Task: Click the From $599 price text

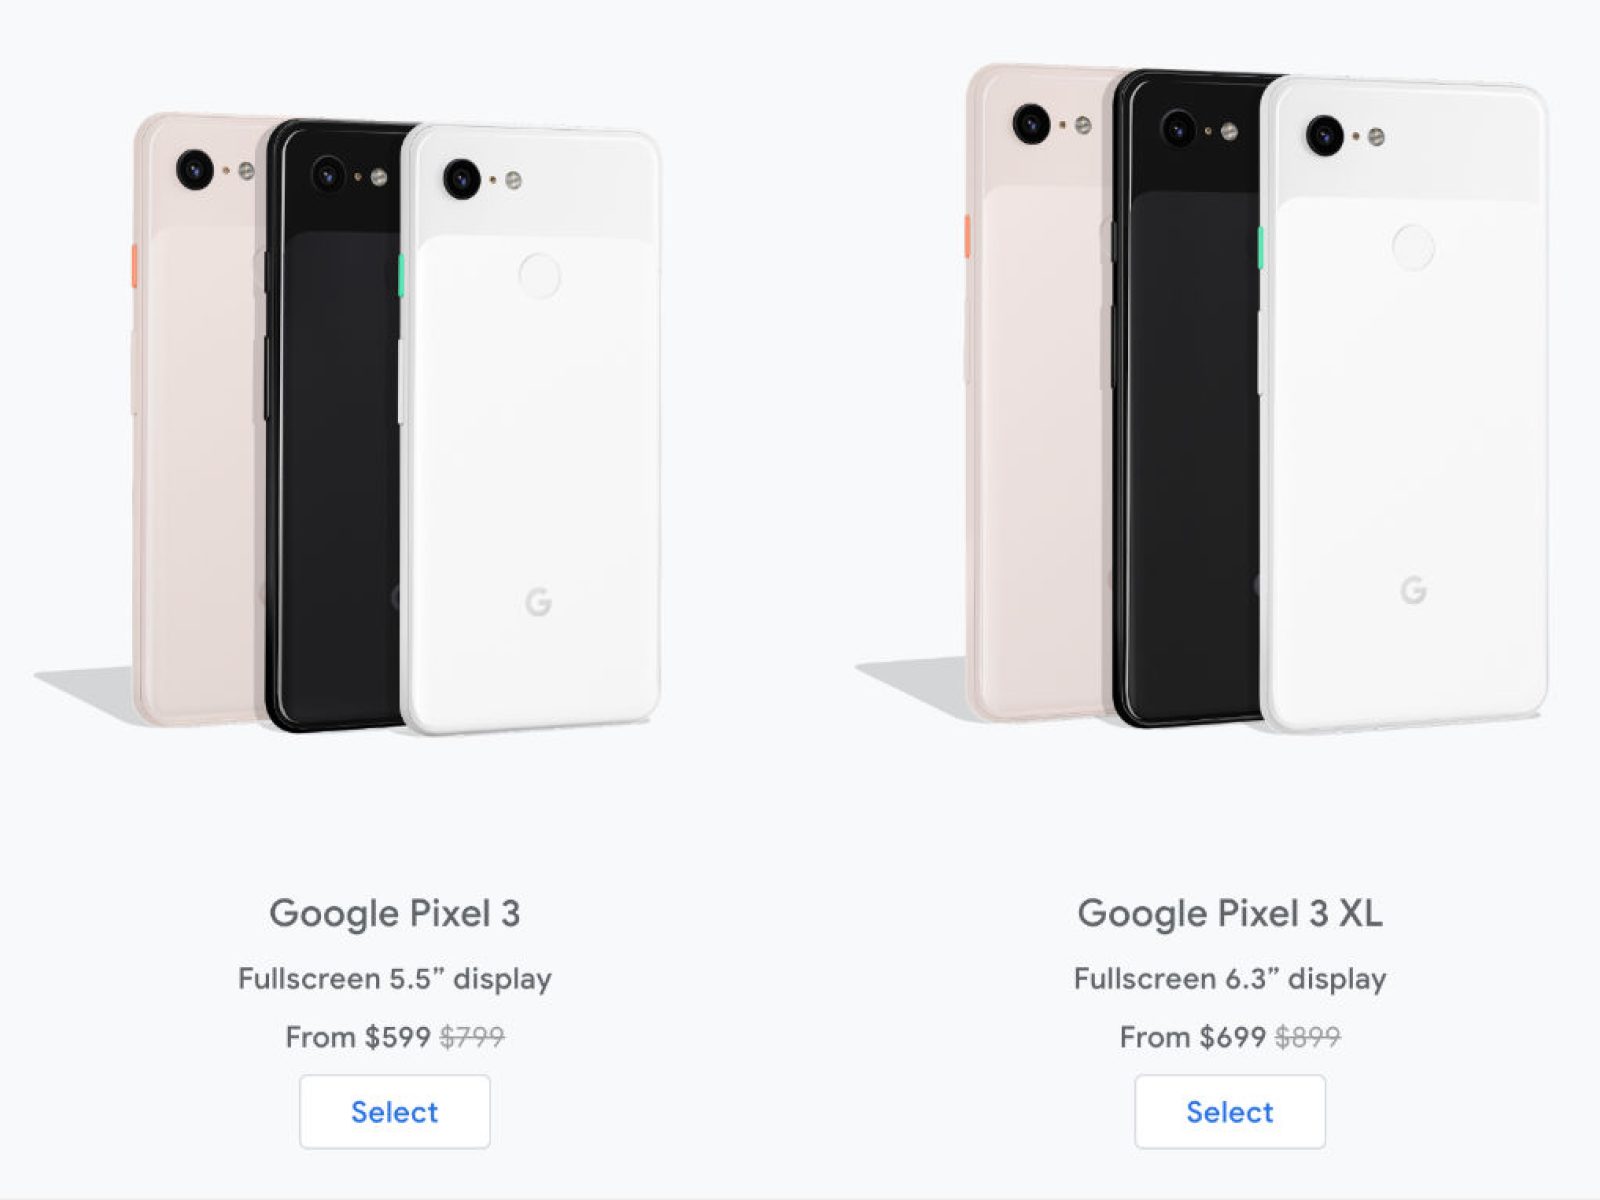Action: 358,1037
